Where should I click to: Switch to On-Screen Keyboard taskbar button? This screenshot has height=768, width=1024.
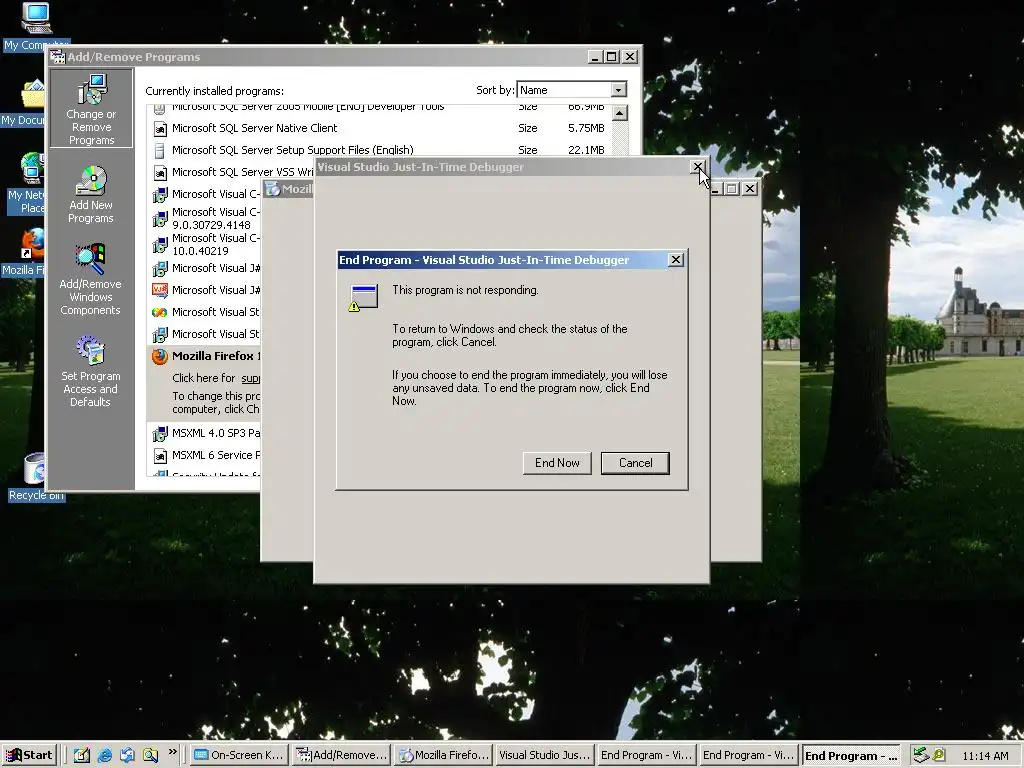point(239,755)
